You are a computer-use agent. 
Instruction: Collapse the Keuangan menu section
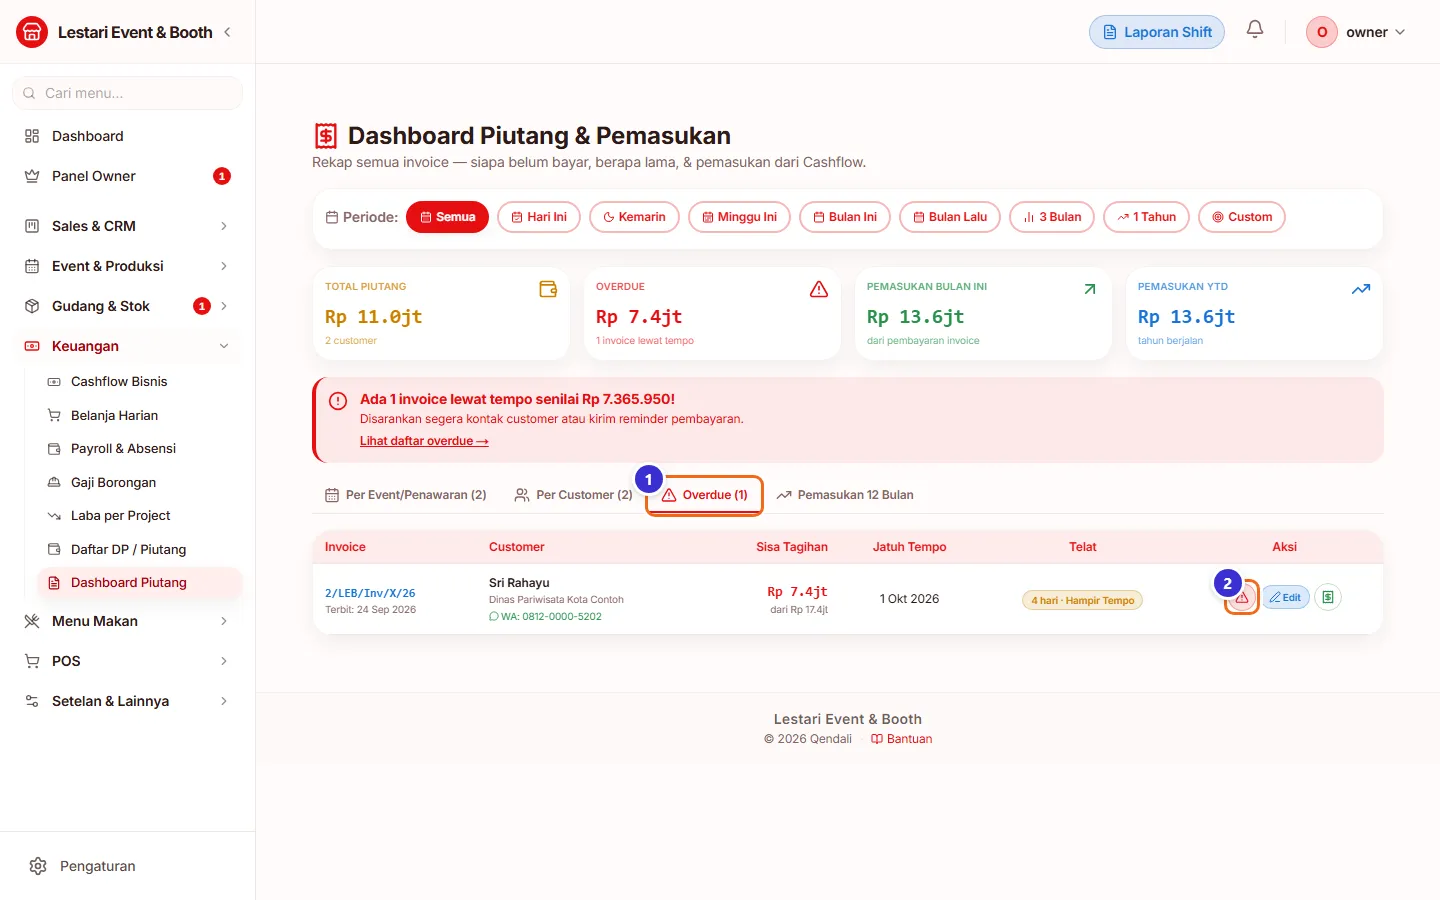[128, 346]
